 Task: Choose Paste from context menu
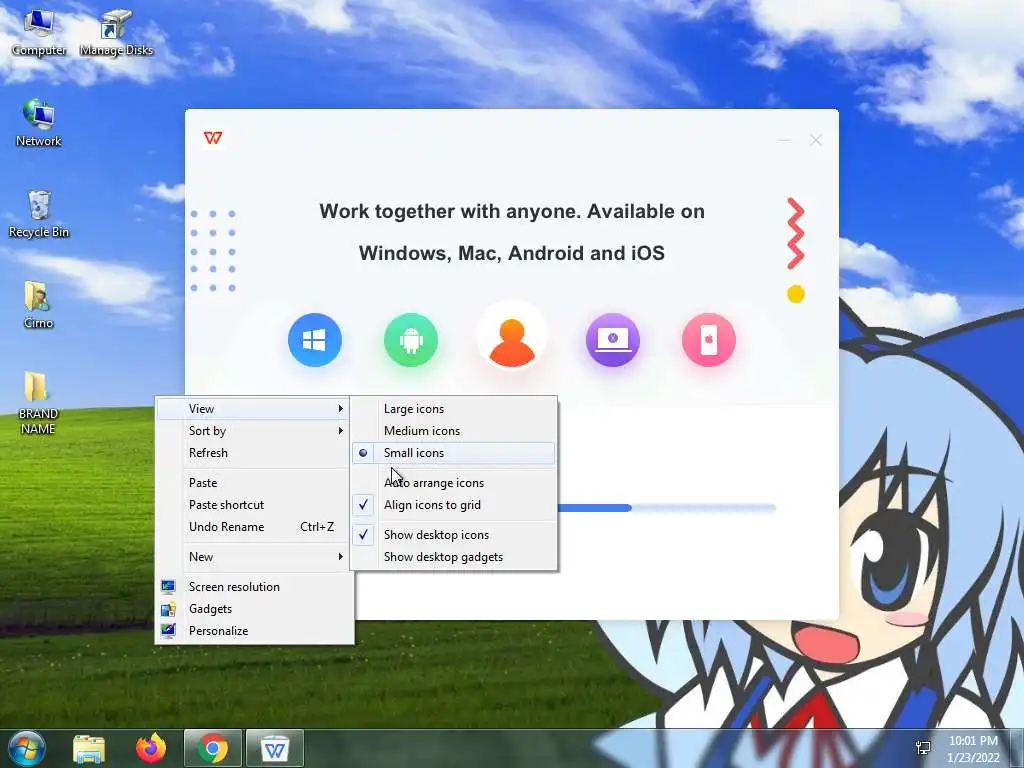[x=253, y=483]
